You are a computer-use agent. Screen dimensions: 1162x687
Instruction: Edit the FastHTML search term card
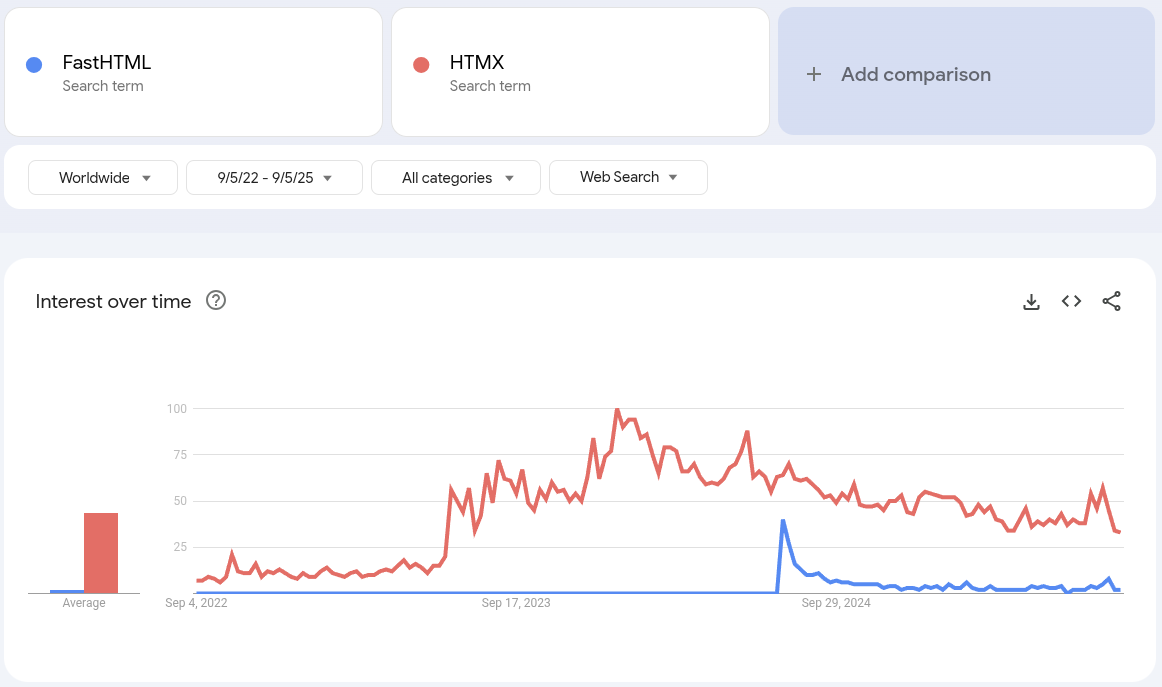[x=193, y=72]
